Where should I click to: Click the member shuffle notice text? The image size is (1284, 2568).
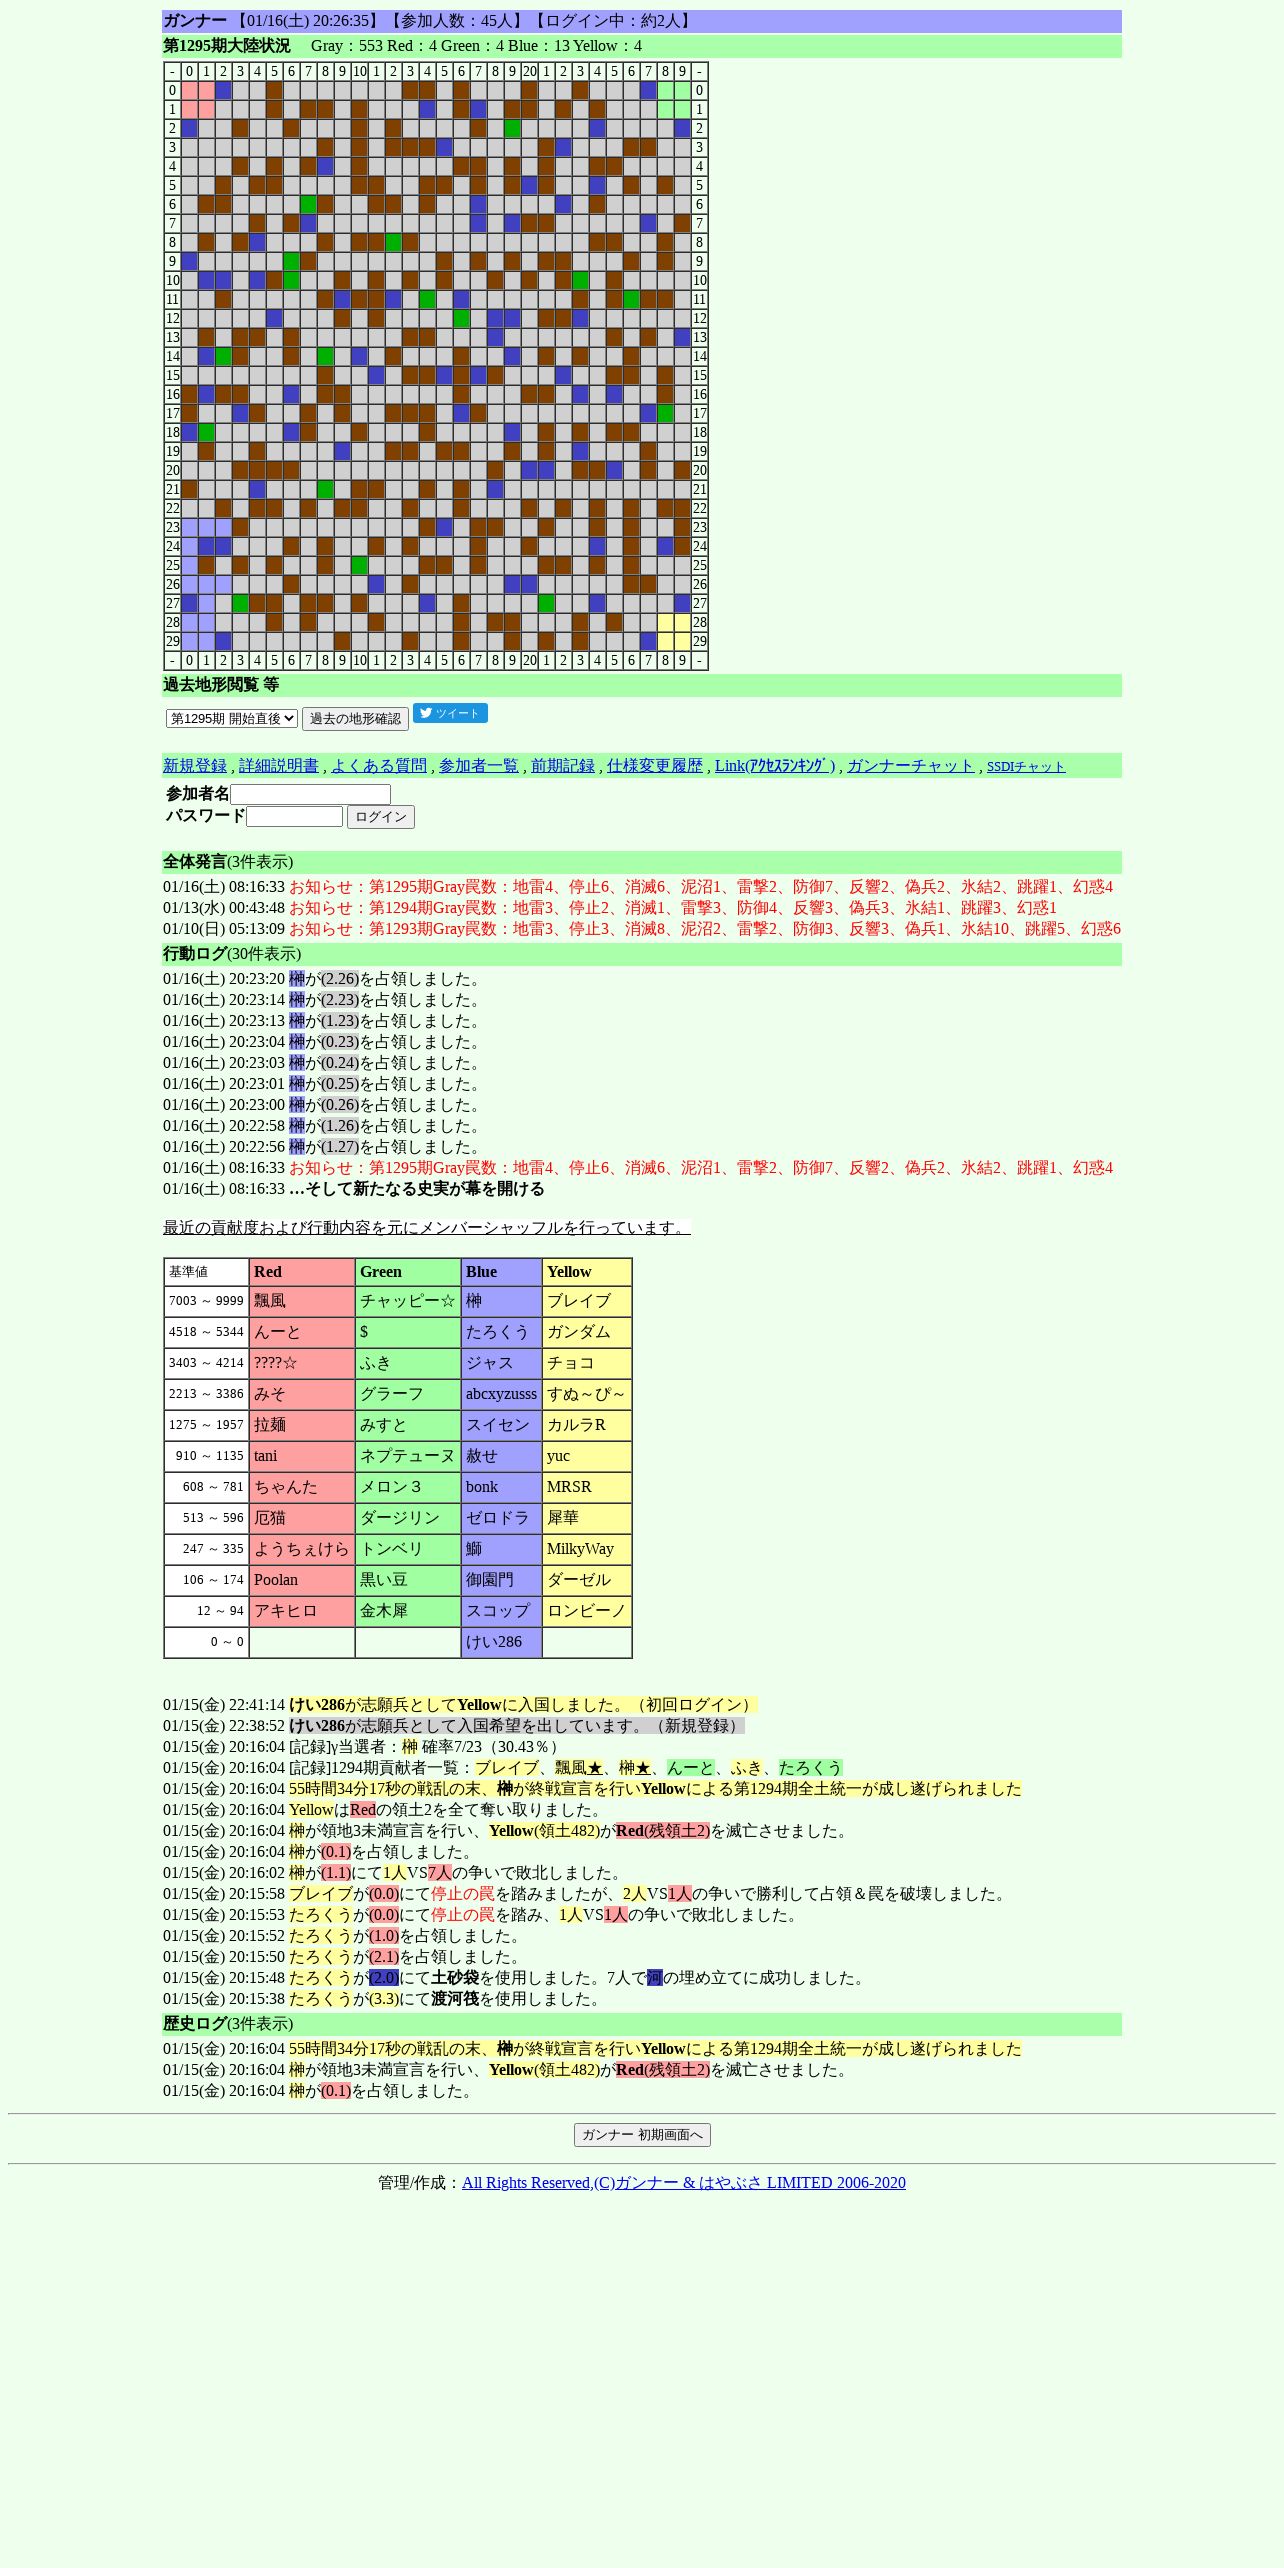(426, 1228)
